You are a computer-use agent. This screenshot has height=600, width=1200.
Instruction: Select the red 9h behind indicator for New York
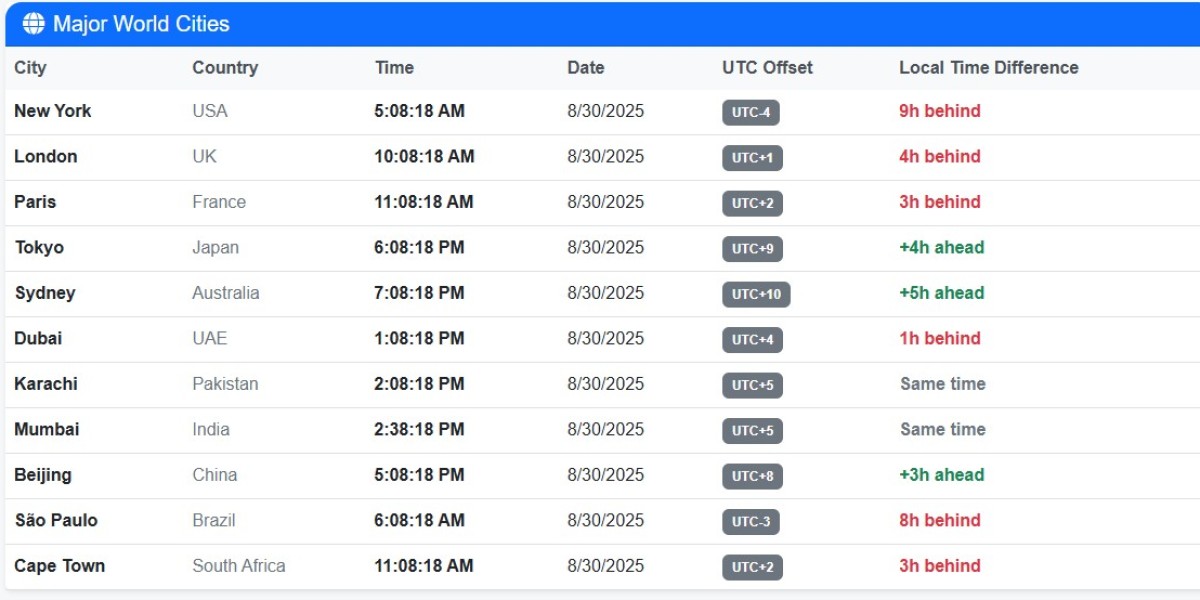(940, 111)
